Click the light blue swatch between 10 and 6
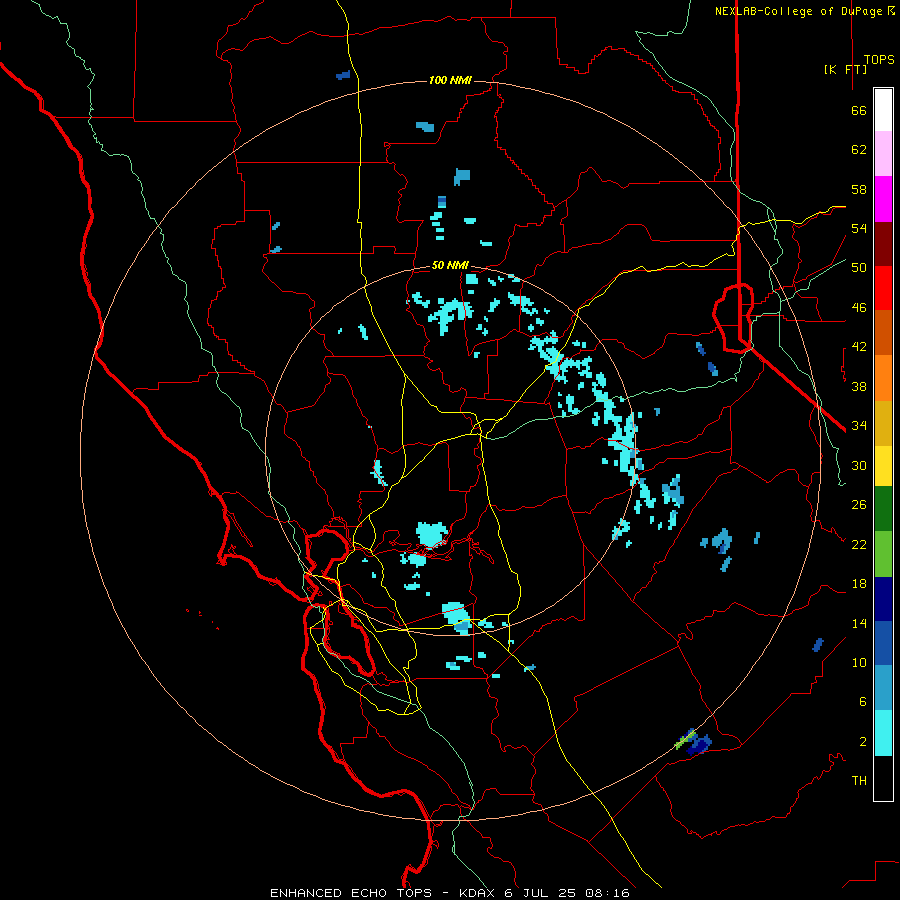The width and height of the screenshot is (900, 900). 883,688
